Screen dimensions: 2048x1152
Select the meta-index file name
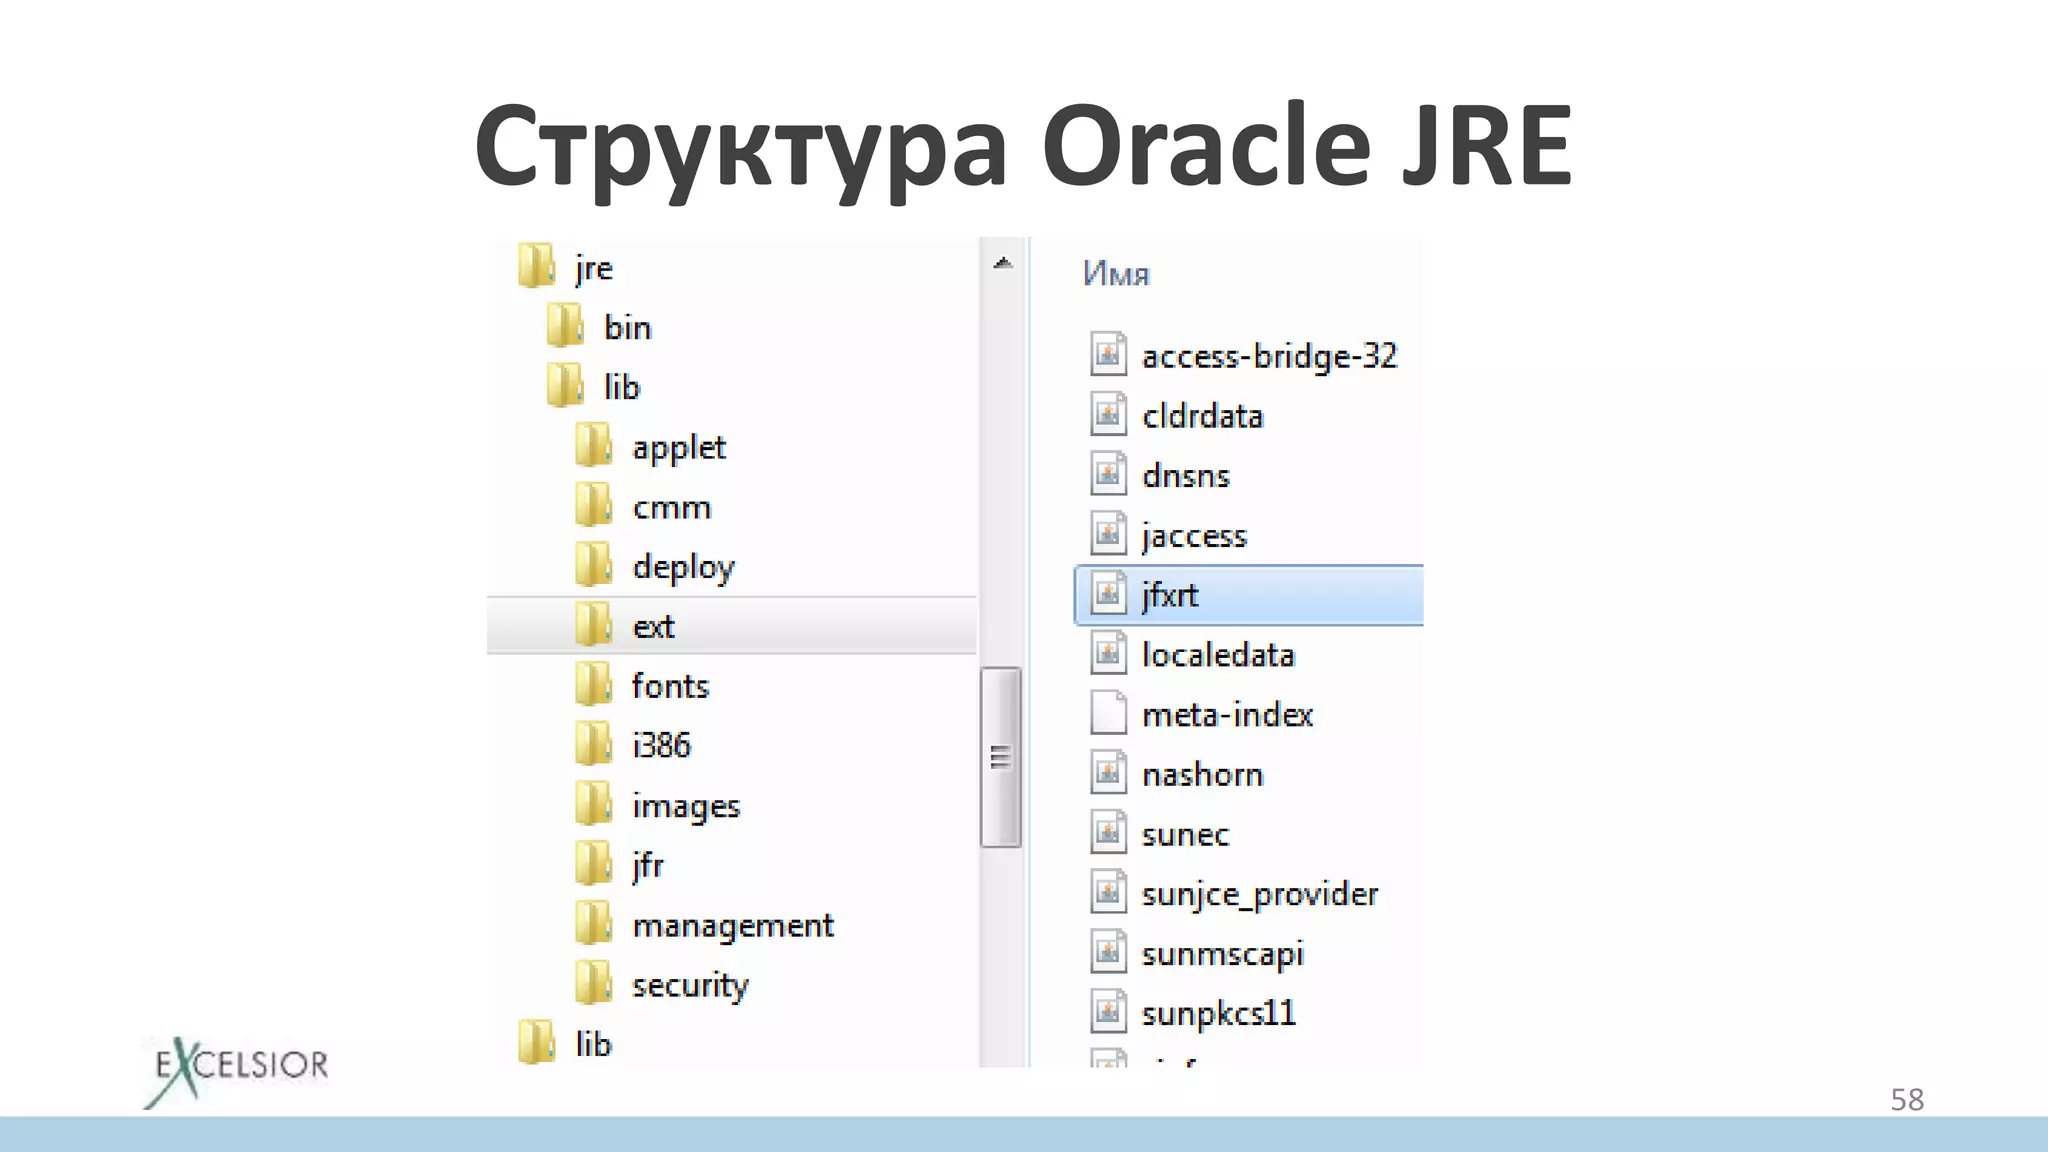click(x=1227, y=714)
